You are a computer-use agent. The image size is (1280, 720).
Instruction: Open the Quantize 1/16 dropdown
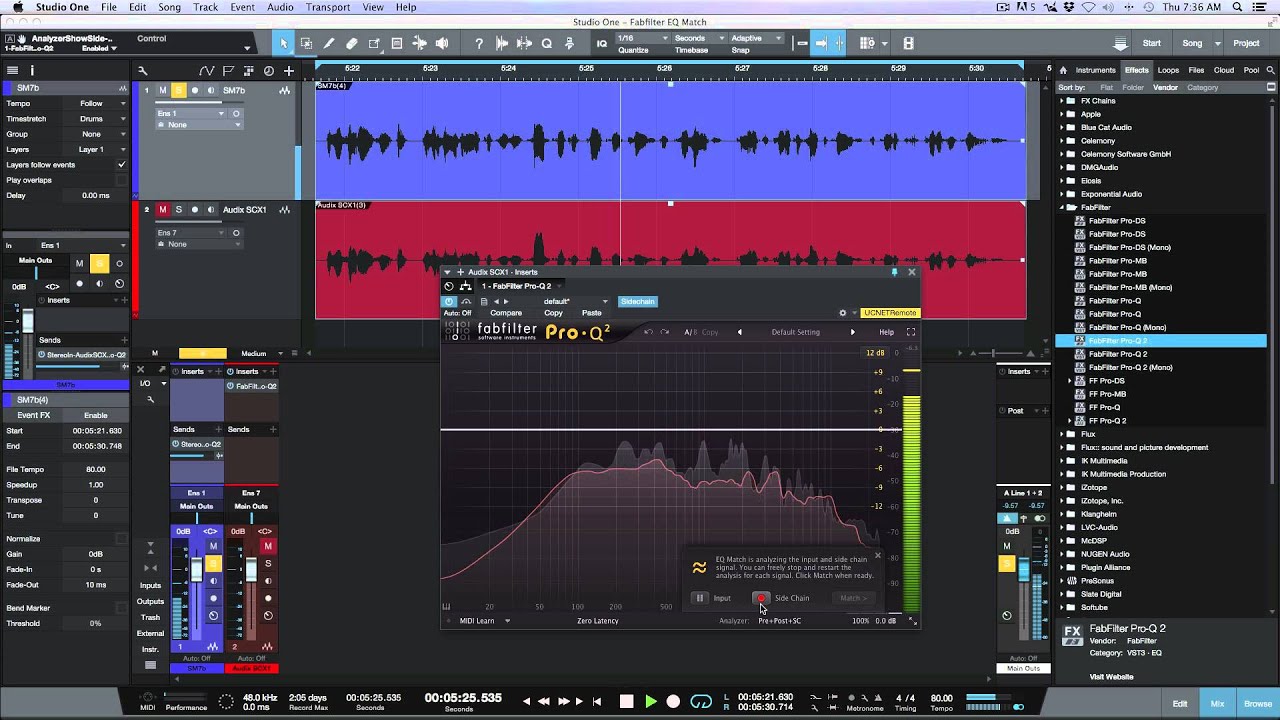tap(643, 38)
